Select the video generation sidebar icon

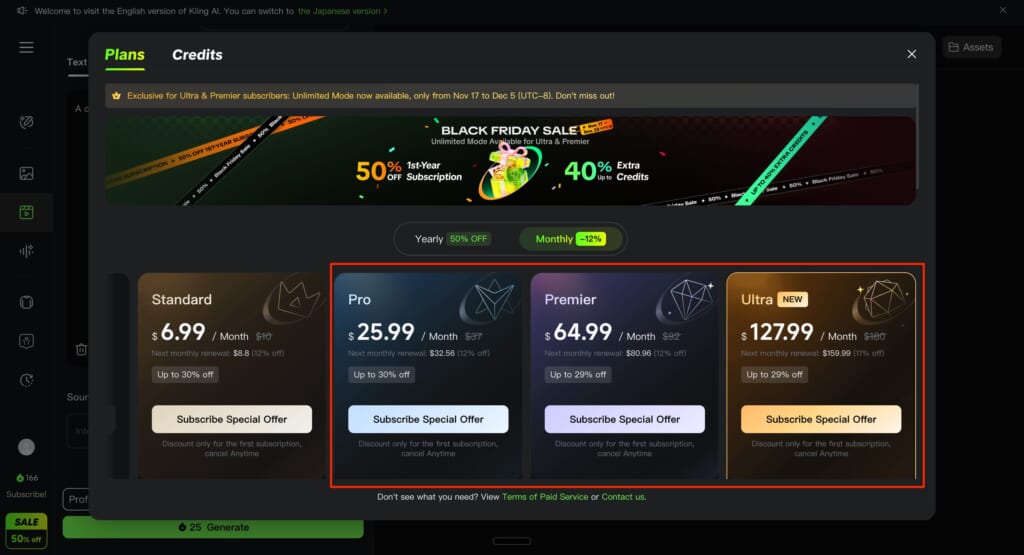(x=26, y=212)
